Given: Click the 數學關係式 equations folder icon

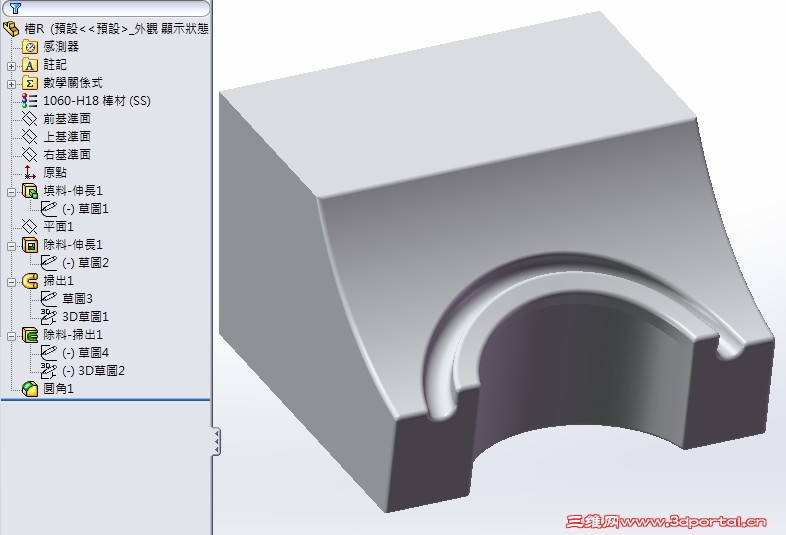Looking at the screenshot, I should pos(30,83).
